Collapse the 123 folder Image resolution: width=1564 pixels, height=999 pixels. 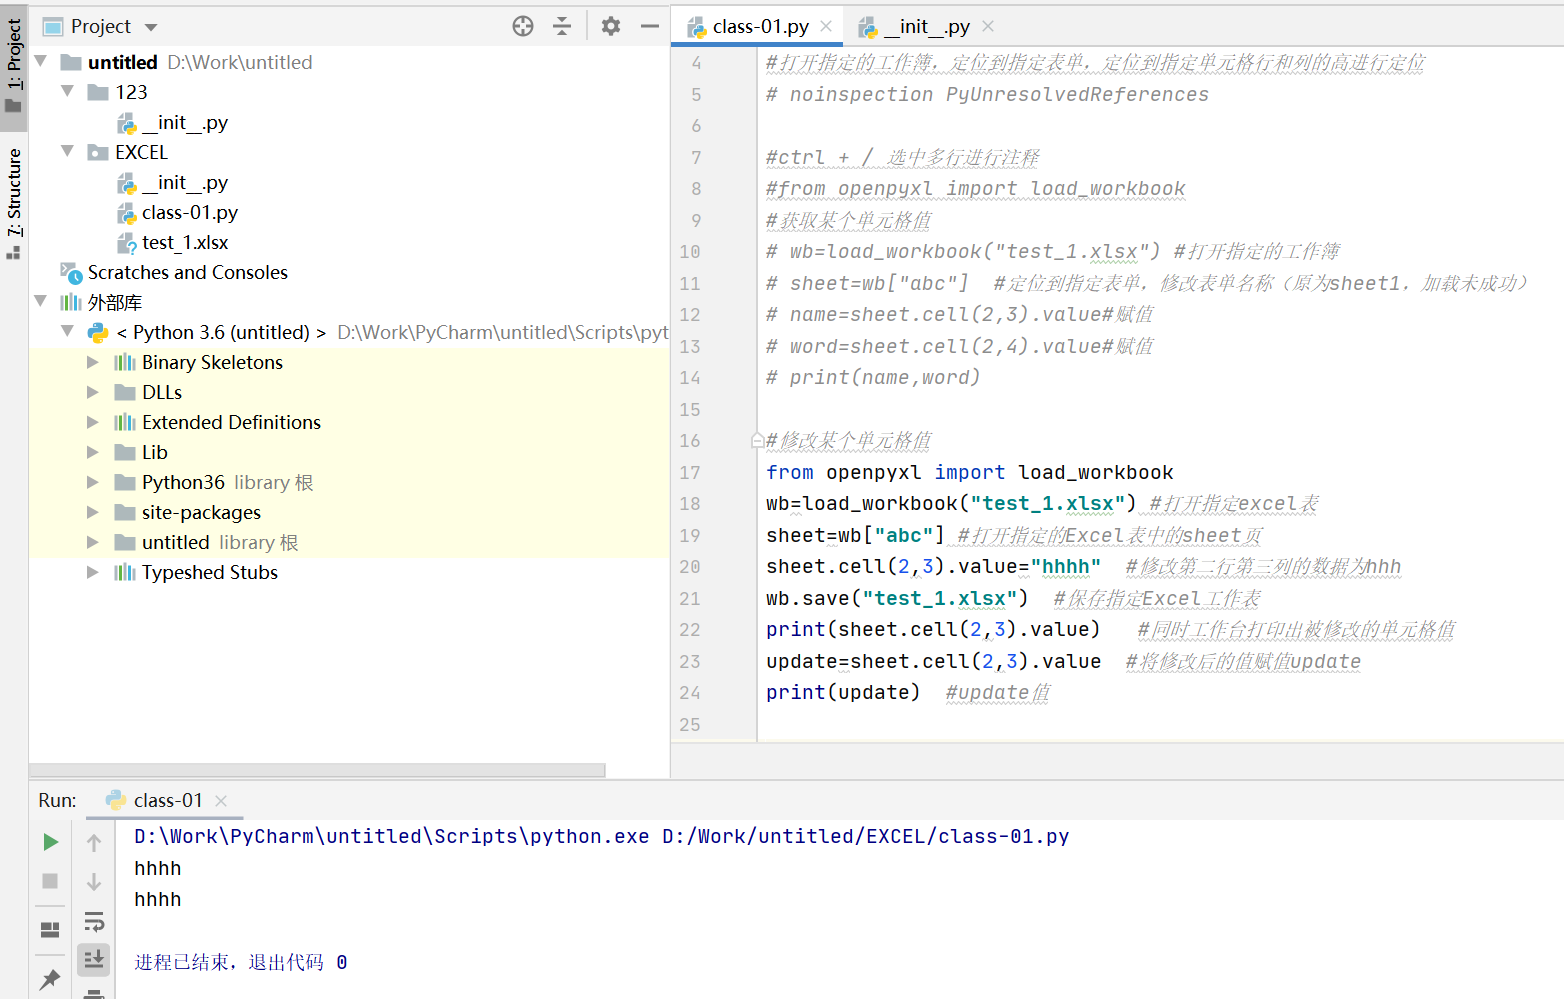[68, 92]
